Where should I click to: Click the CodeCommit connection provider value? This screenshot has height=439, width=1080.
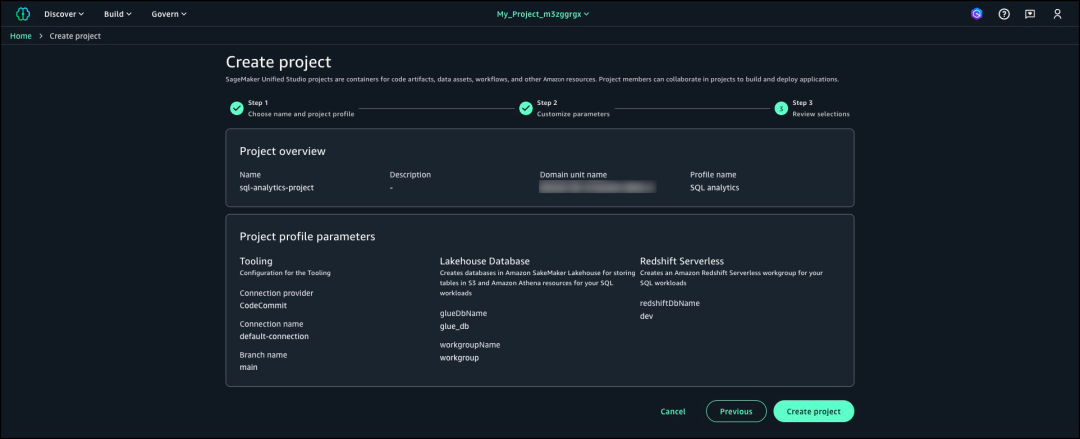click(263, 305)
